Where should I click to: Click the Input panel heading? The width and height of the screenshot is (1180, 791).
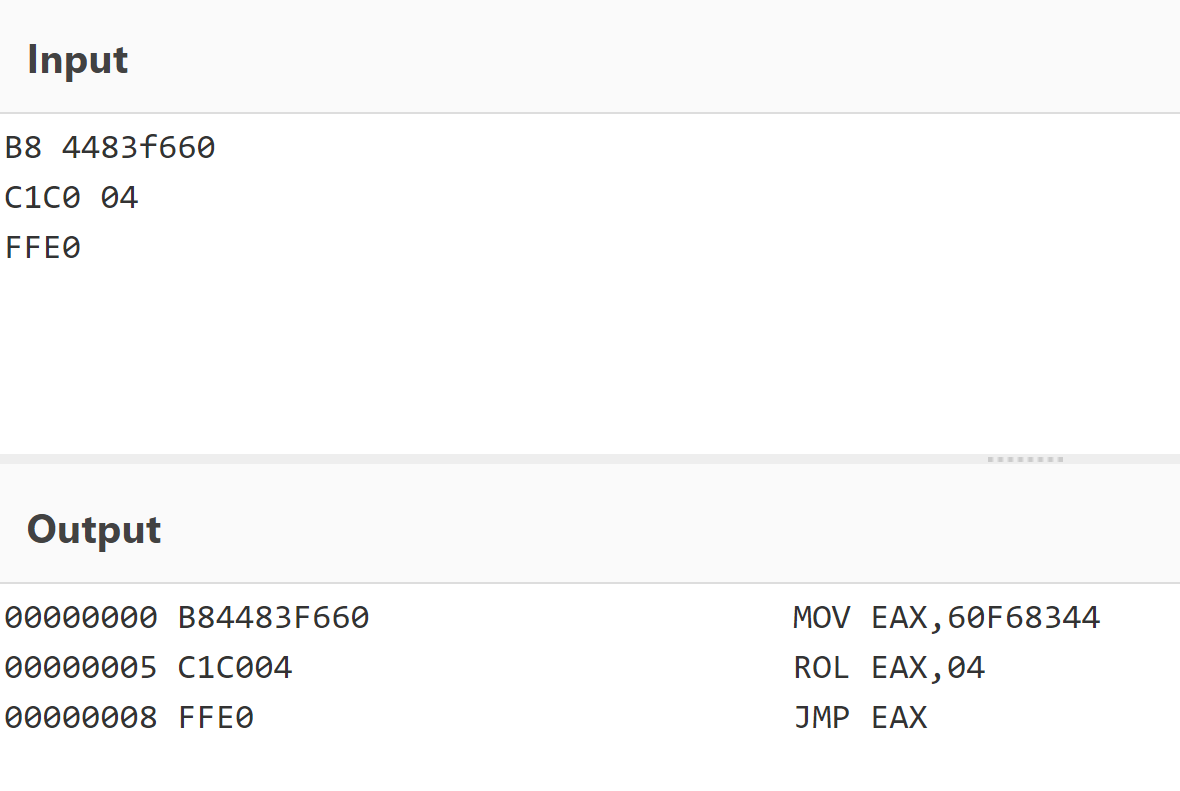78,60
